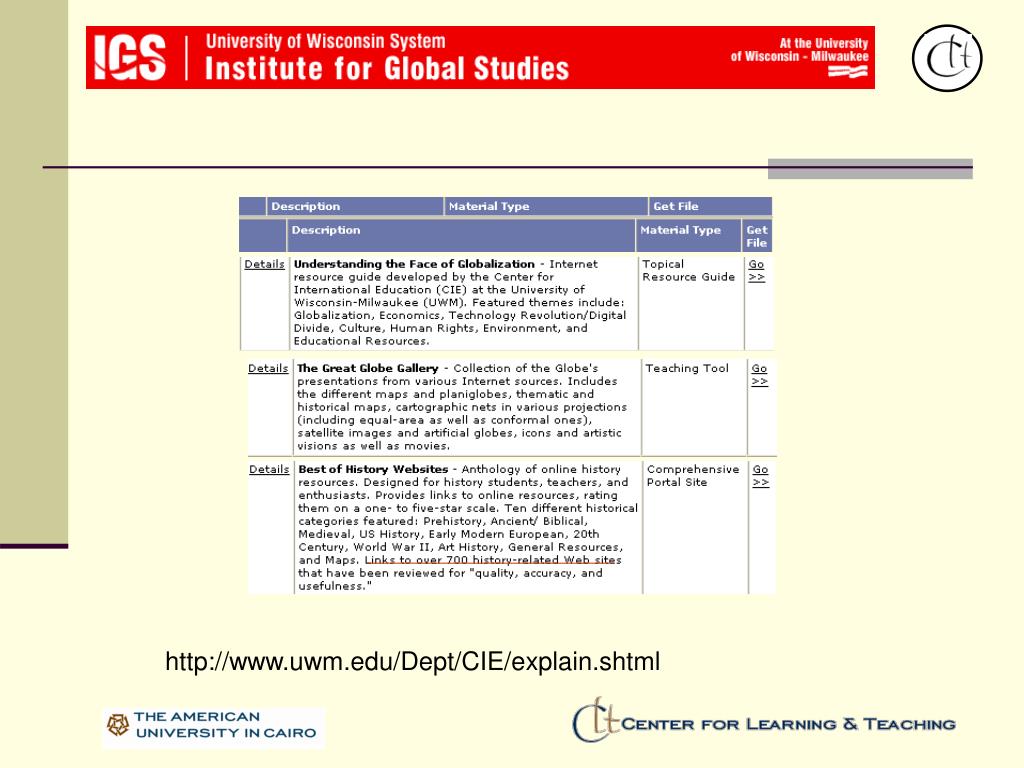The width and height of the screenshot is (1024, 768).
Task: Open Details for Understanding the Face of Globalization
Action: tap(264, 264)
